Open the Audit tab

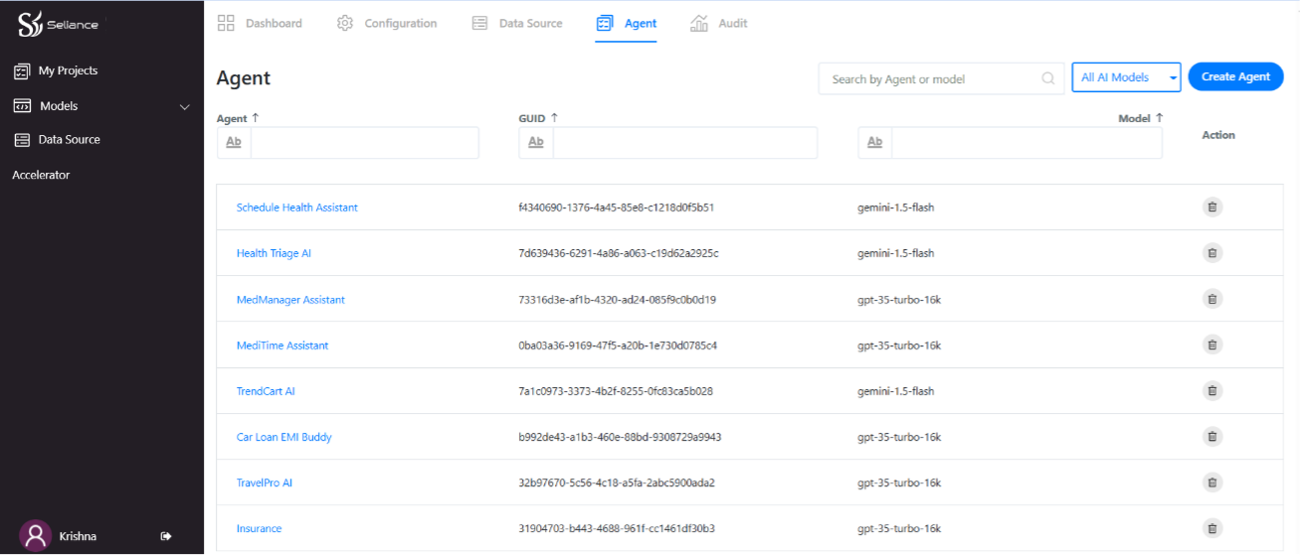point(719,23)
